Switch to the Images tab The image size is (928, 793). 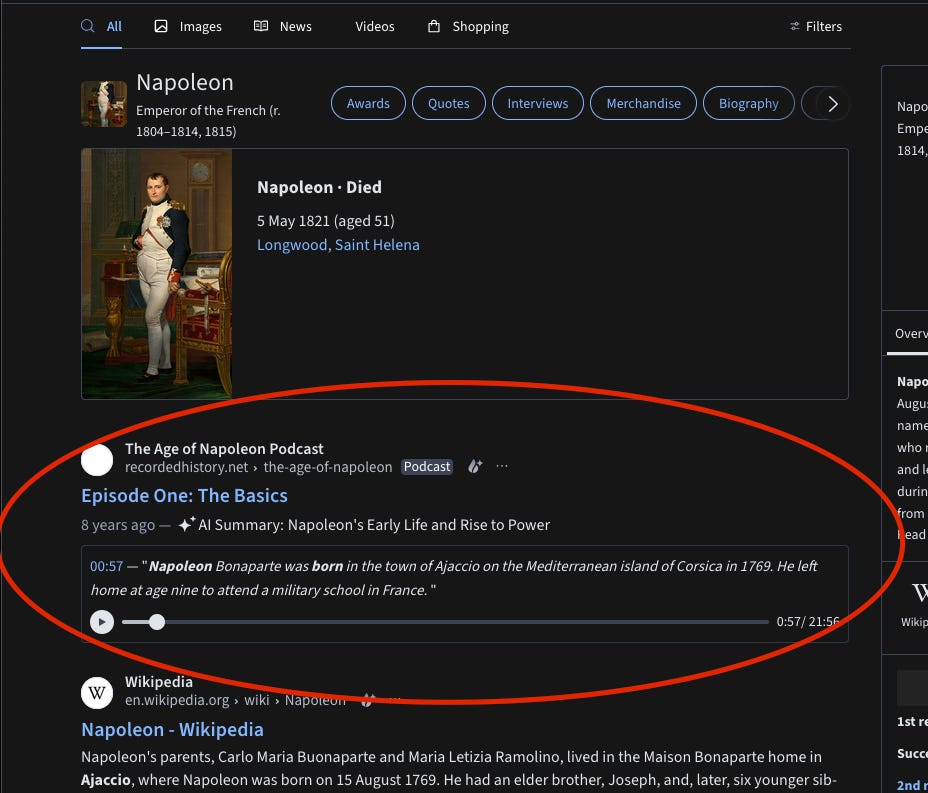tap(188, 27)
